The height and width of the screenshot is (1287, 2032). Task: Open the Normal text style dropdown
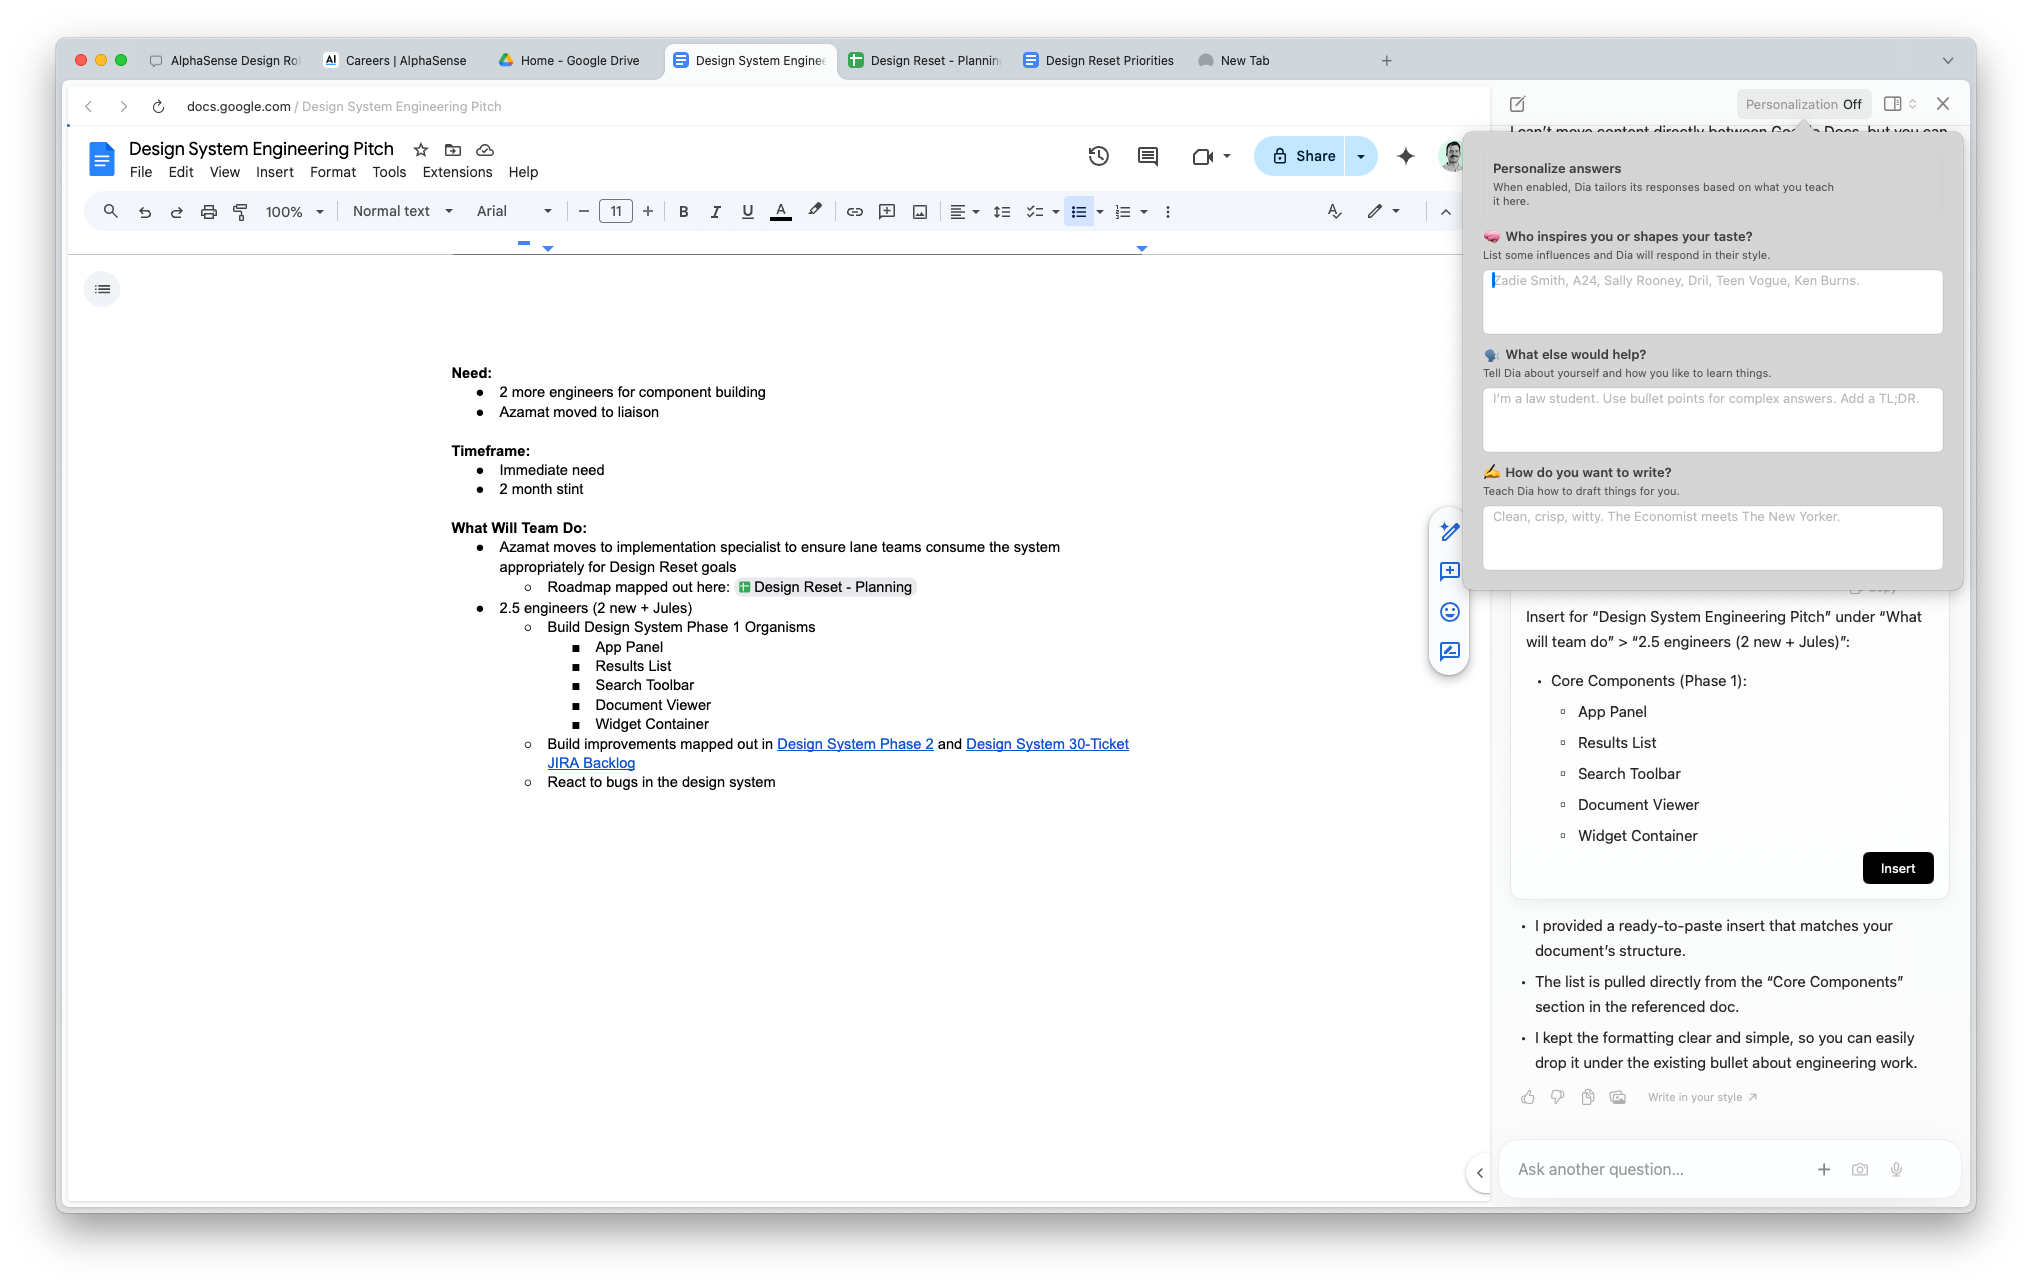[x=402, y=212]
